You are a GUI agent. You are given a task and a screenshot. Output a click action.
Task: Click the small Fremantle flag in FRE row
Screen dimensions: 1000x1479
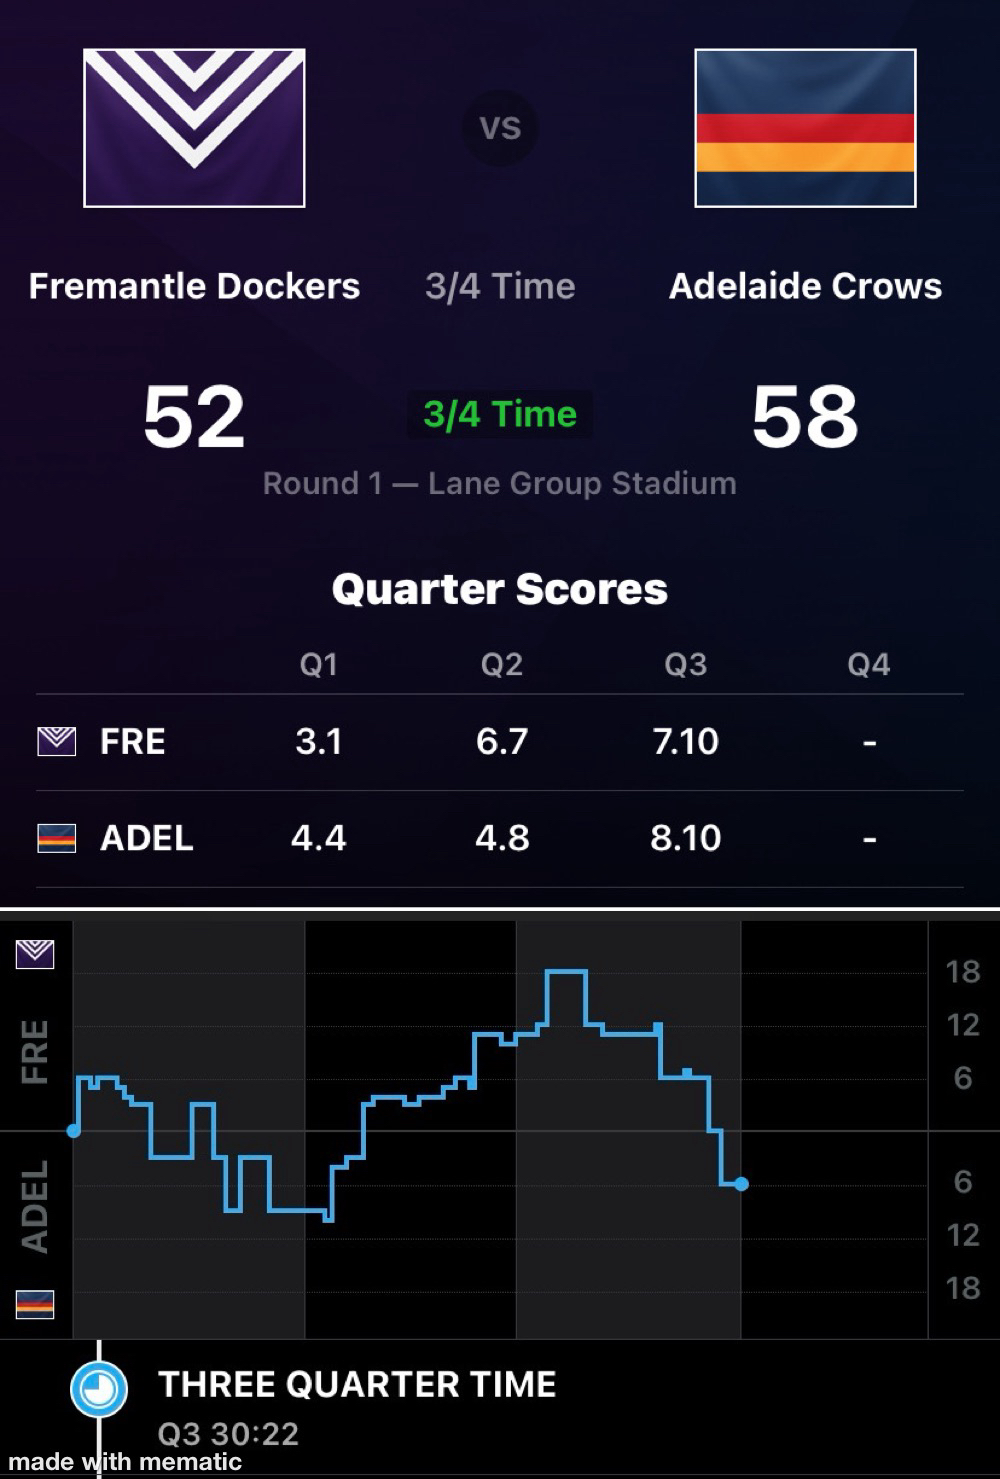(x=56, y=741)
